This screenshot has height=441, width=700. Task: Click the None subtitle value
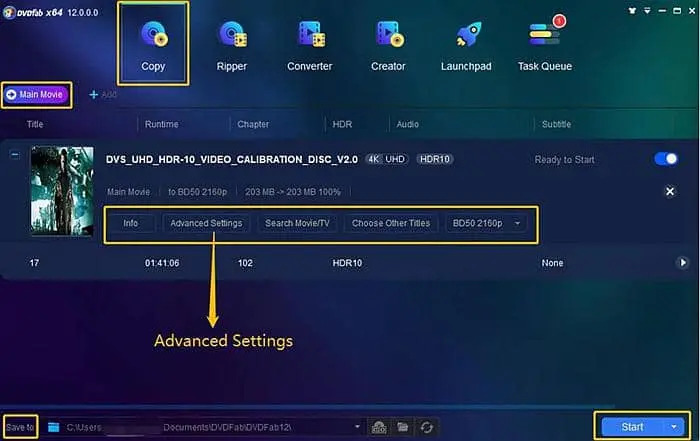point(552,263)
